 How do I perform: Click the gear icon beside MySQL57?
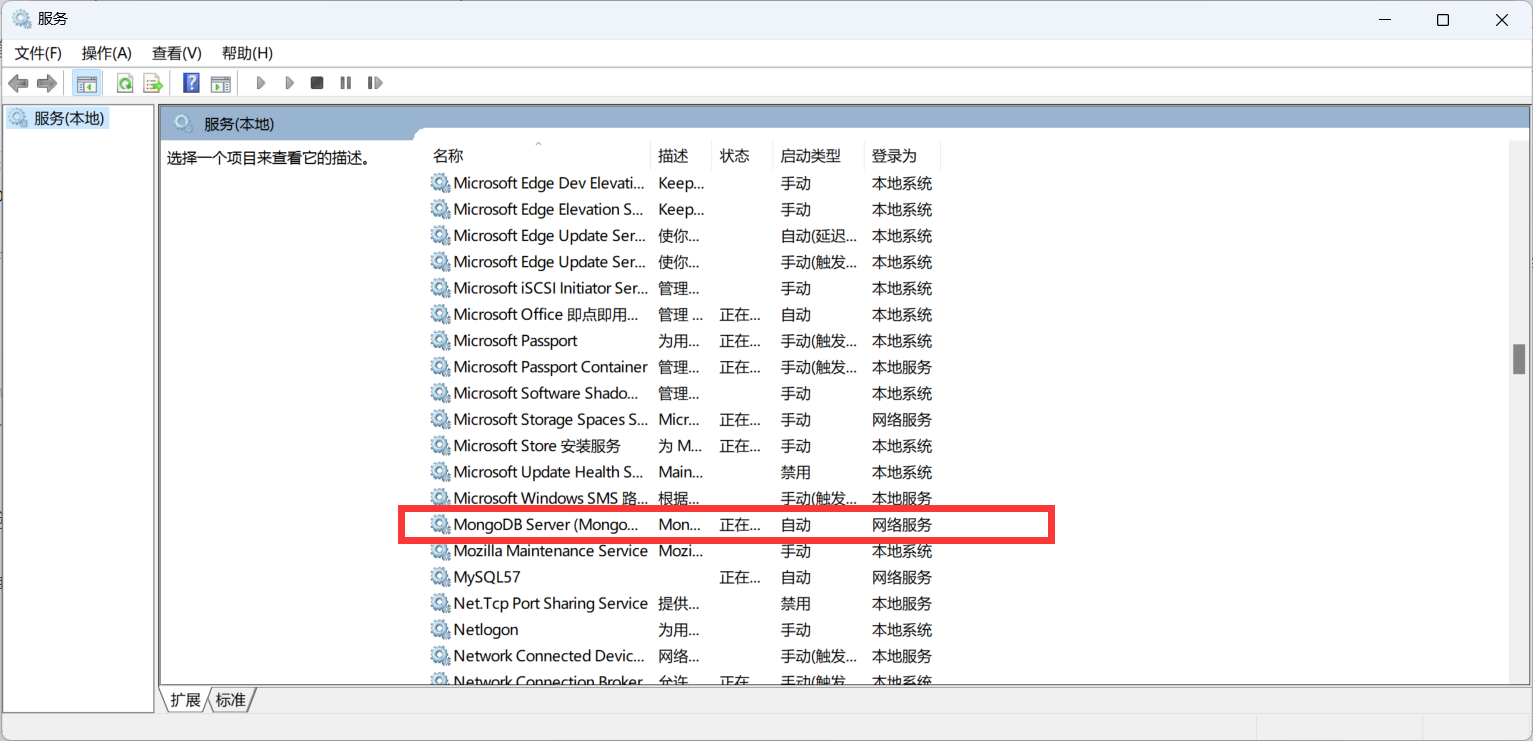[x=440, y=577]
